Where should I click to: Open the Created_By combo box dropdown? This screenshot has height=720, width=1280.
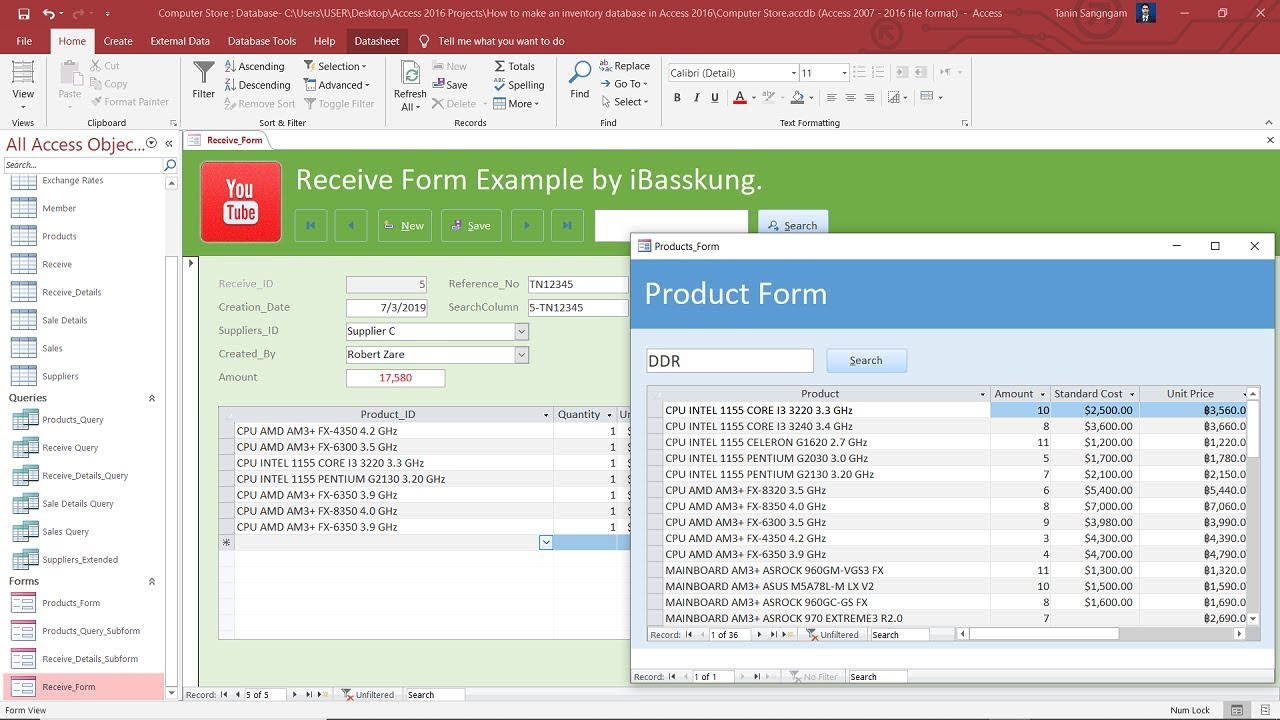(521, 355)
